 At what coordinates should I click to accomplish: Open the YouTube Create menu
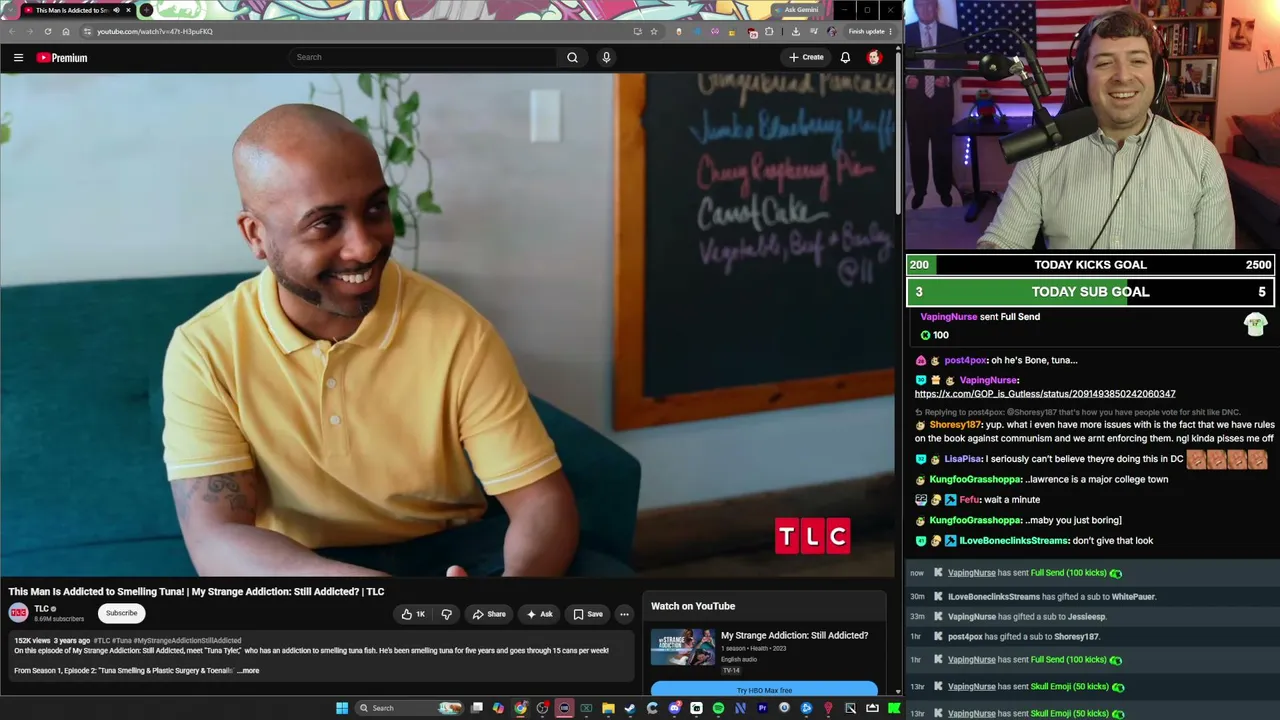click(806, 58)
